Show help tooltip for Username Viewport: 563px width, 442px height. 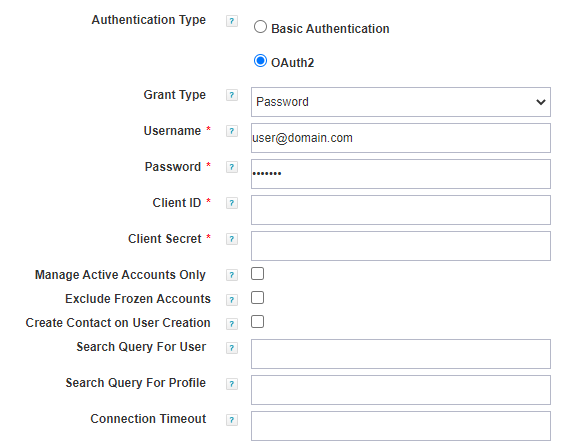point(232,131)
